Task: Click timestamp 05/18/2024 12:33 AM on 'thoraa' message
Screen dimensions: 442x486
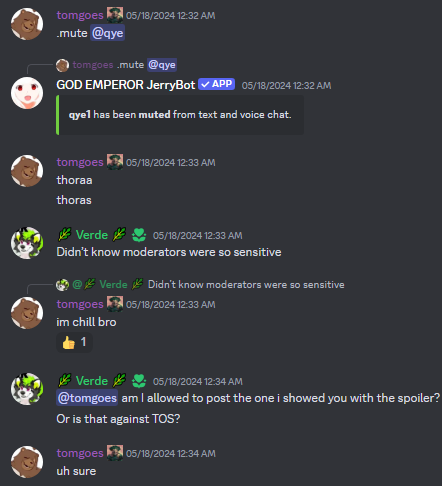Action: coord(171,163)
